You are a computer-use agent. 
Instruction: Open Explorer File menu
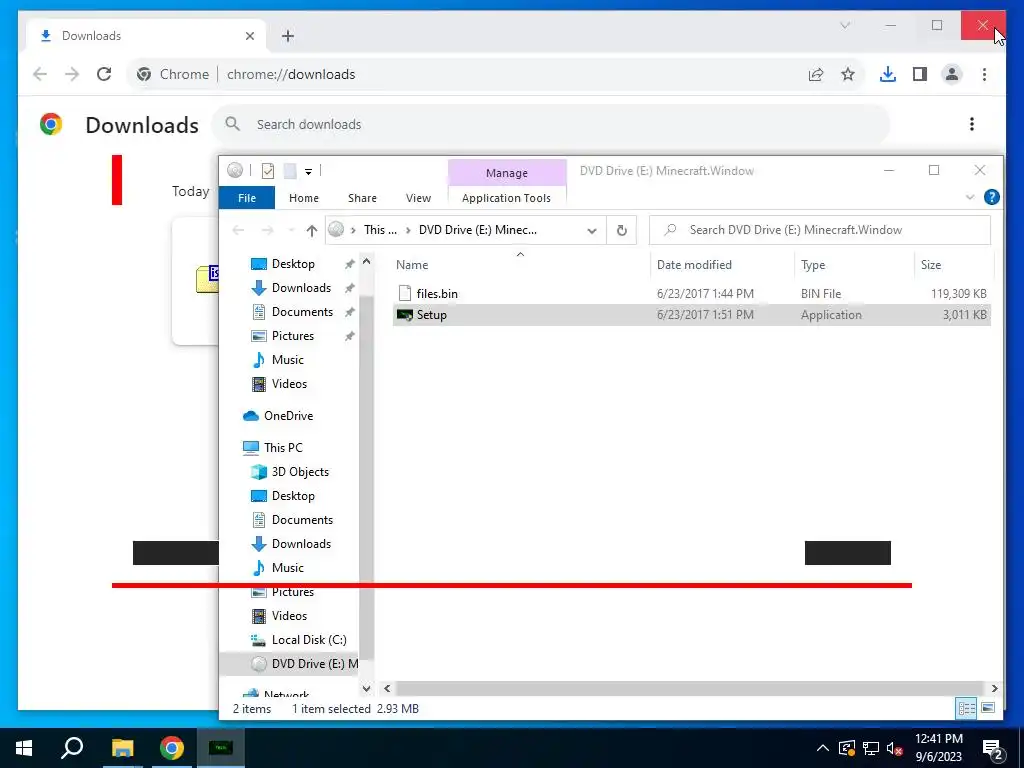(247, 198)
